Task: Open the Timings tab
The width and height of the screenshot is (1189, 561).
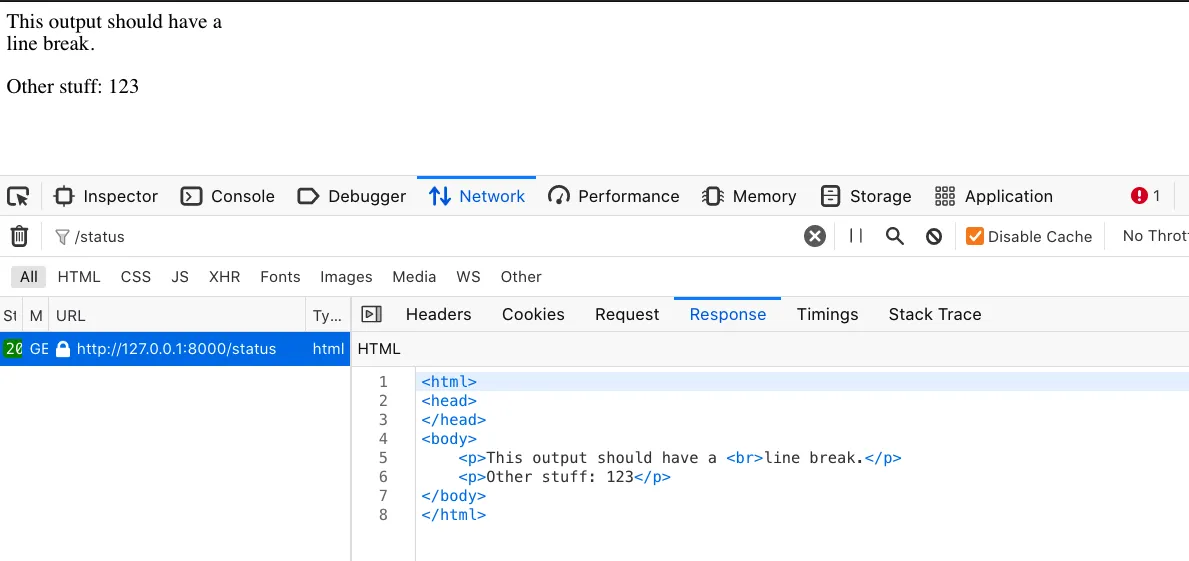Action: click(x=827, y=314)
